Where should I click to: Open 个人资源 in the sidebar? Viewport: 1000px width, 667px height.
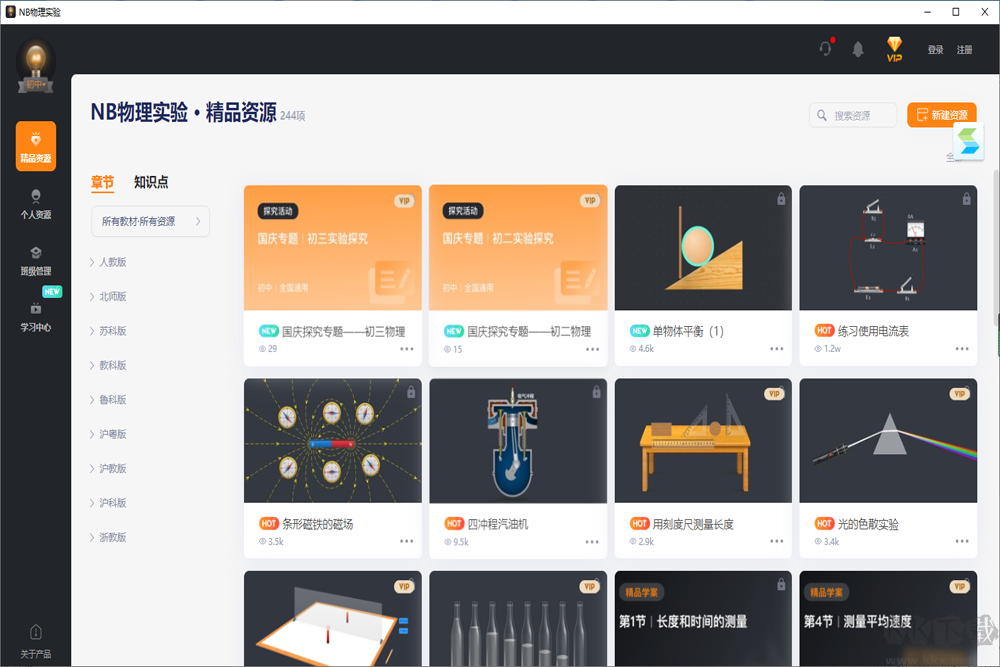point(35,203)
